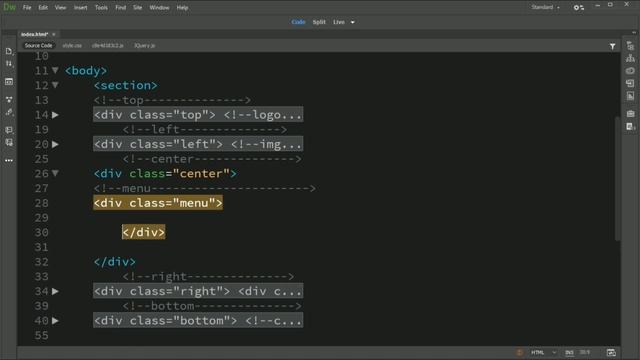Collapse section tag at line 12

click(55, 85)
